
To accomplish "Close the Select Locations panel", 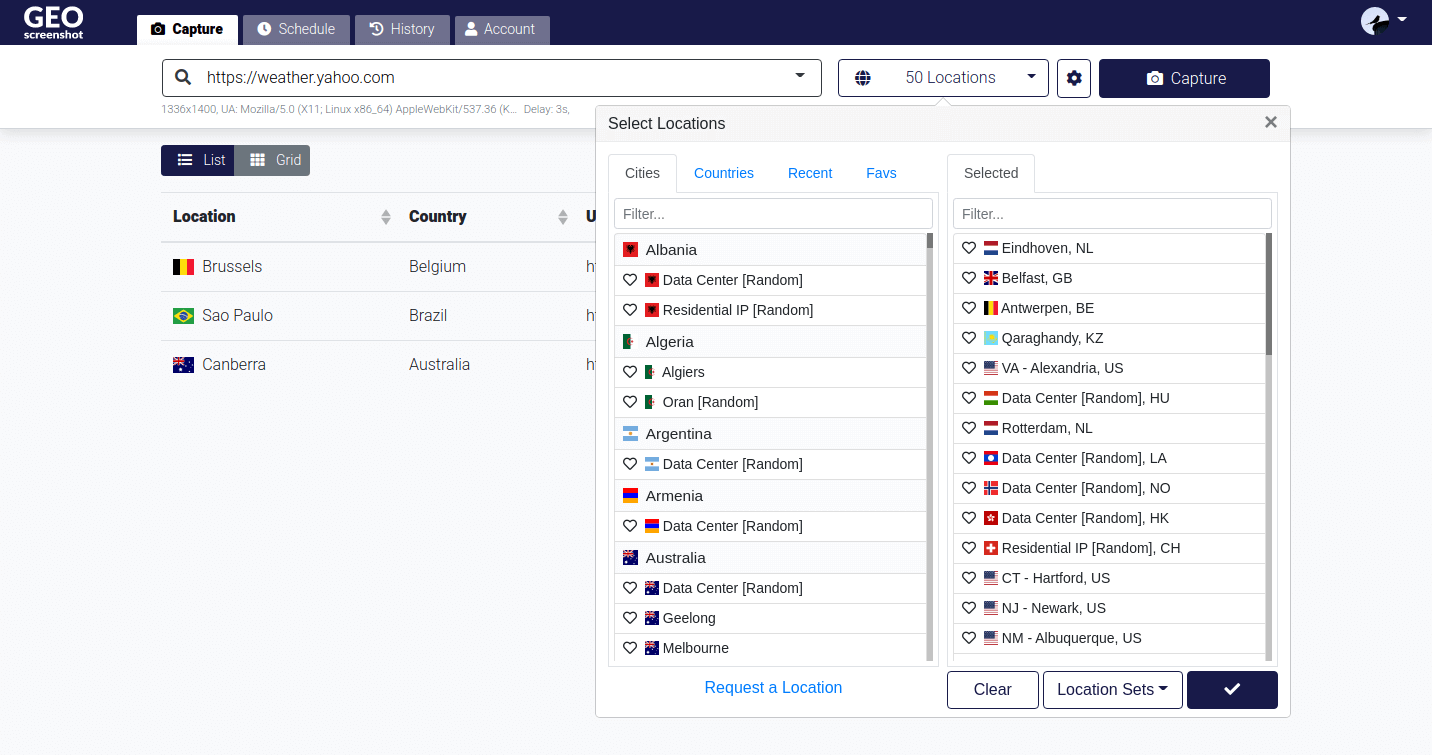I will point(1270,122).
